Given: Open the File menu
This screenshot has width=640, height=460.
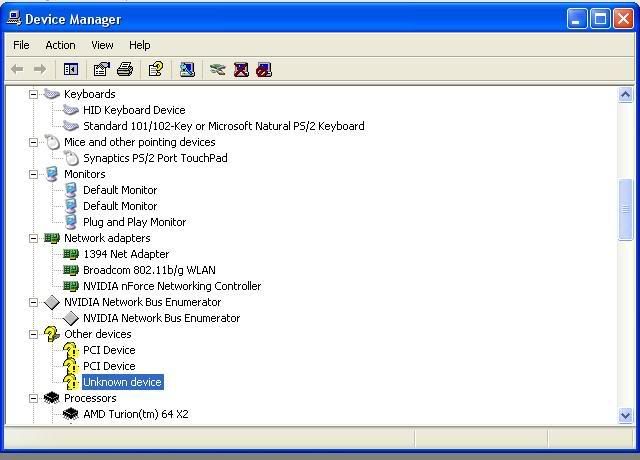Looking at the screenshot, I should point(21,45).
